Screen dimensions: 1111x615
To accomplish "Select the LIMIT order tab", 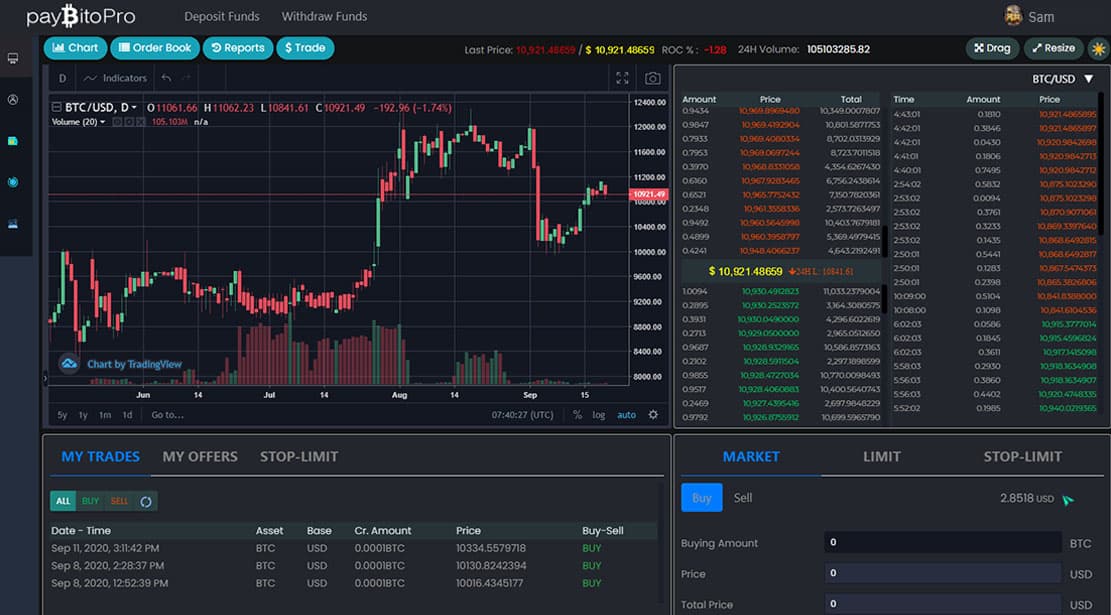I will click(881, 456).
